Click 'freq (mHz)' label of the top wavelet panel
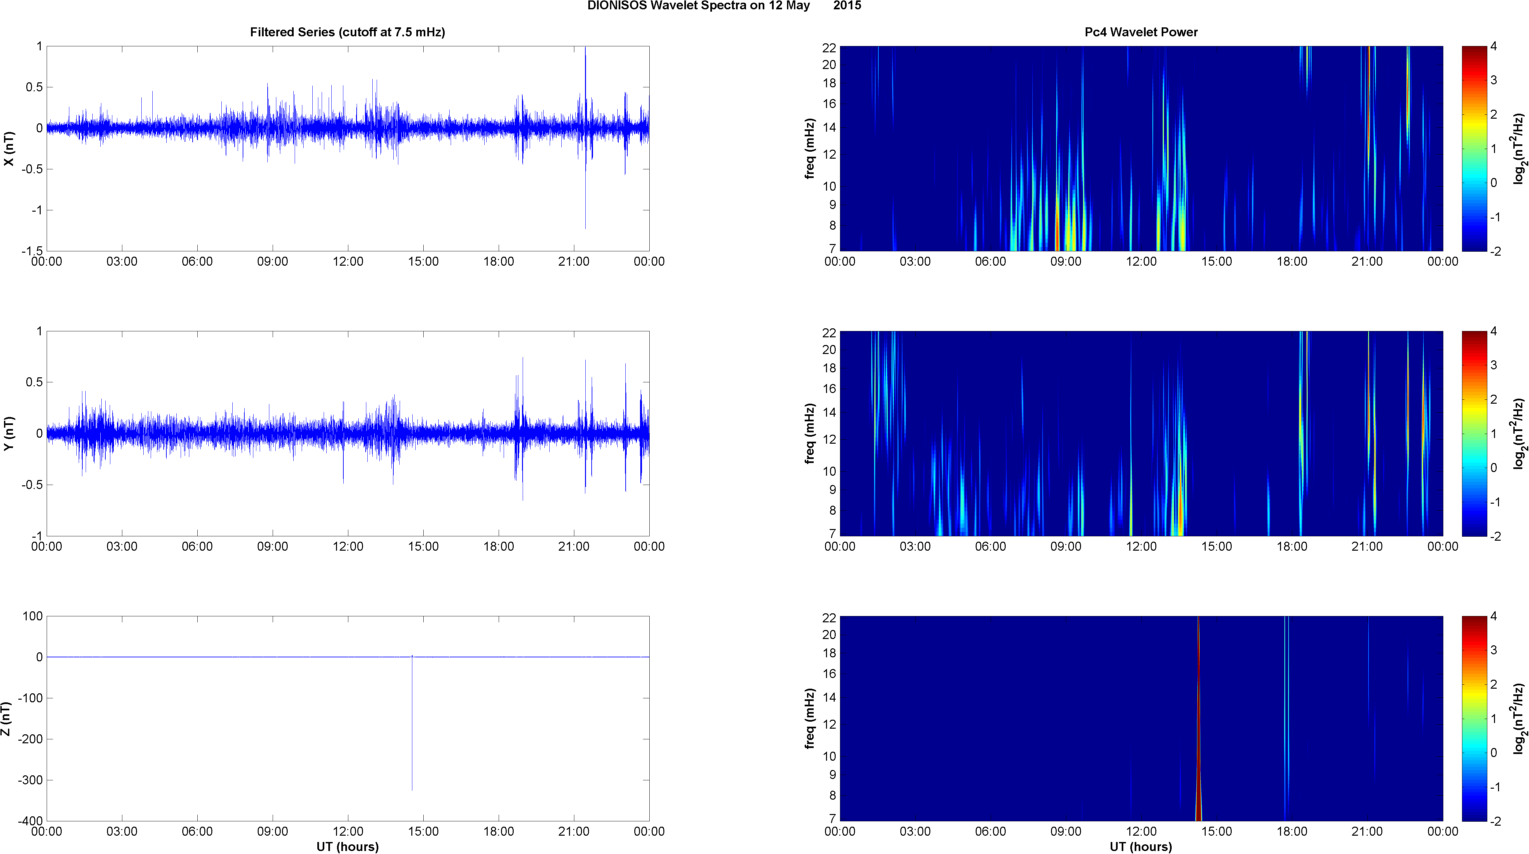Viewport: 1529px width, 854px height. click(810, 149)
